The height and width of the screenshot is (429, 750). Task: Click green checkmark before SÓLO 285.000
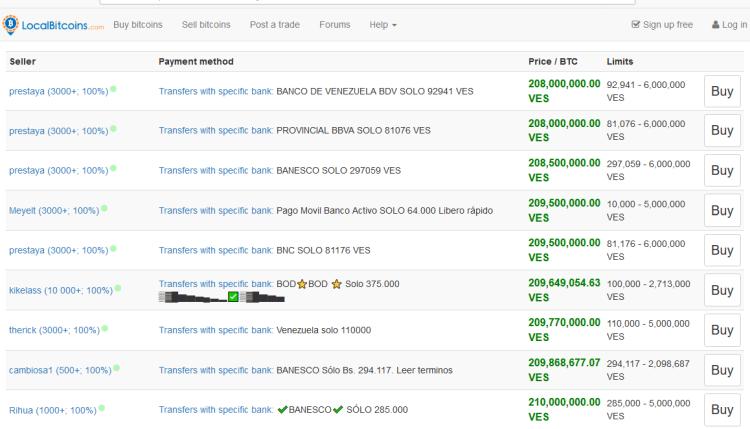click(338, 410)
